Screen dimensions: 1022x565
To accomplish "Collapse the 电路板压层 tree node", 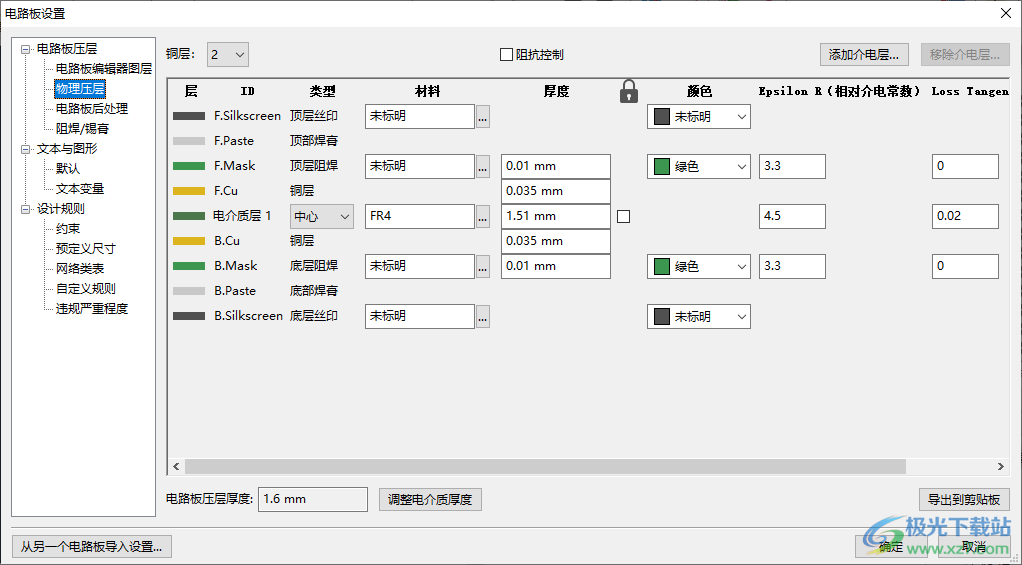I will 26,49.
